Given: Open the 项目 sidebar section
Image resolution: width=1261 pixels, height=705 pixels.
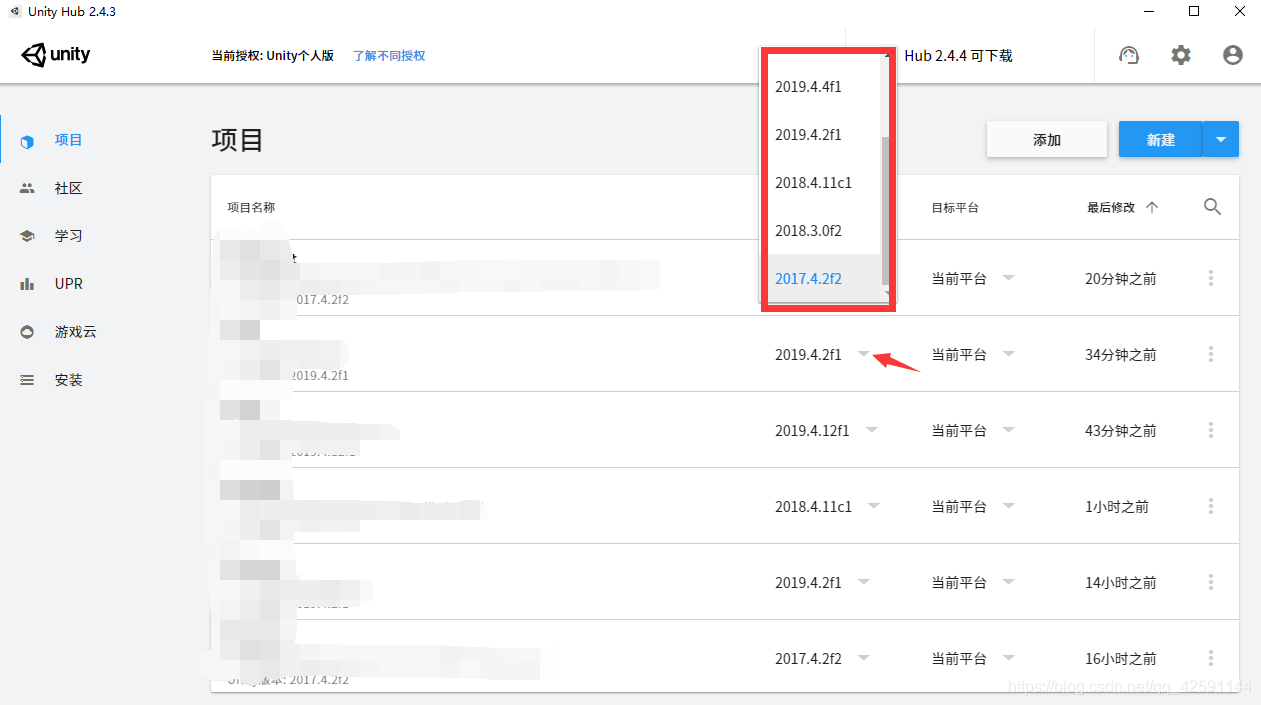Looking at the screenshot, I should 68,140.
